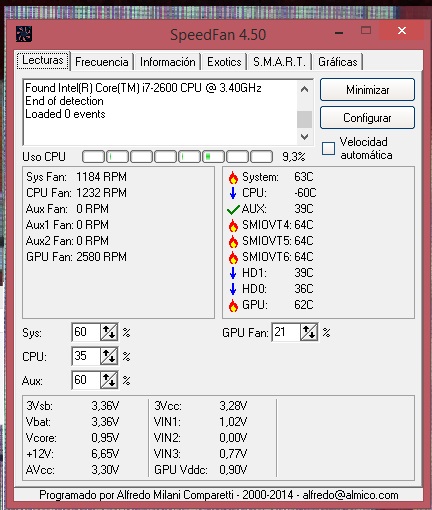Click the log scrollbar thumb
This screenshot has width=432, height=510.
click(304, 119)
